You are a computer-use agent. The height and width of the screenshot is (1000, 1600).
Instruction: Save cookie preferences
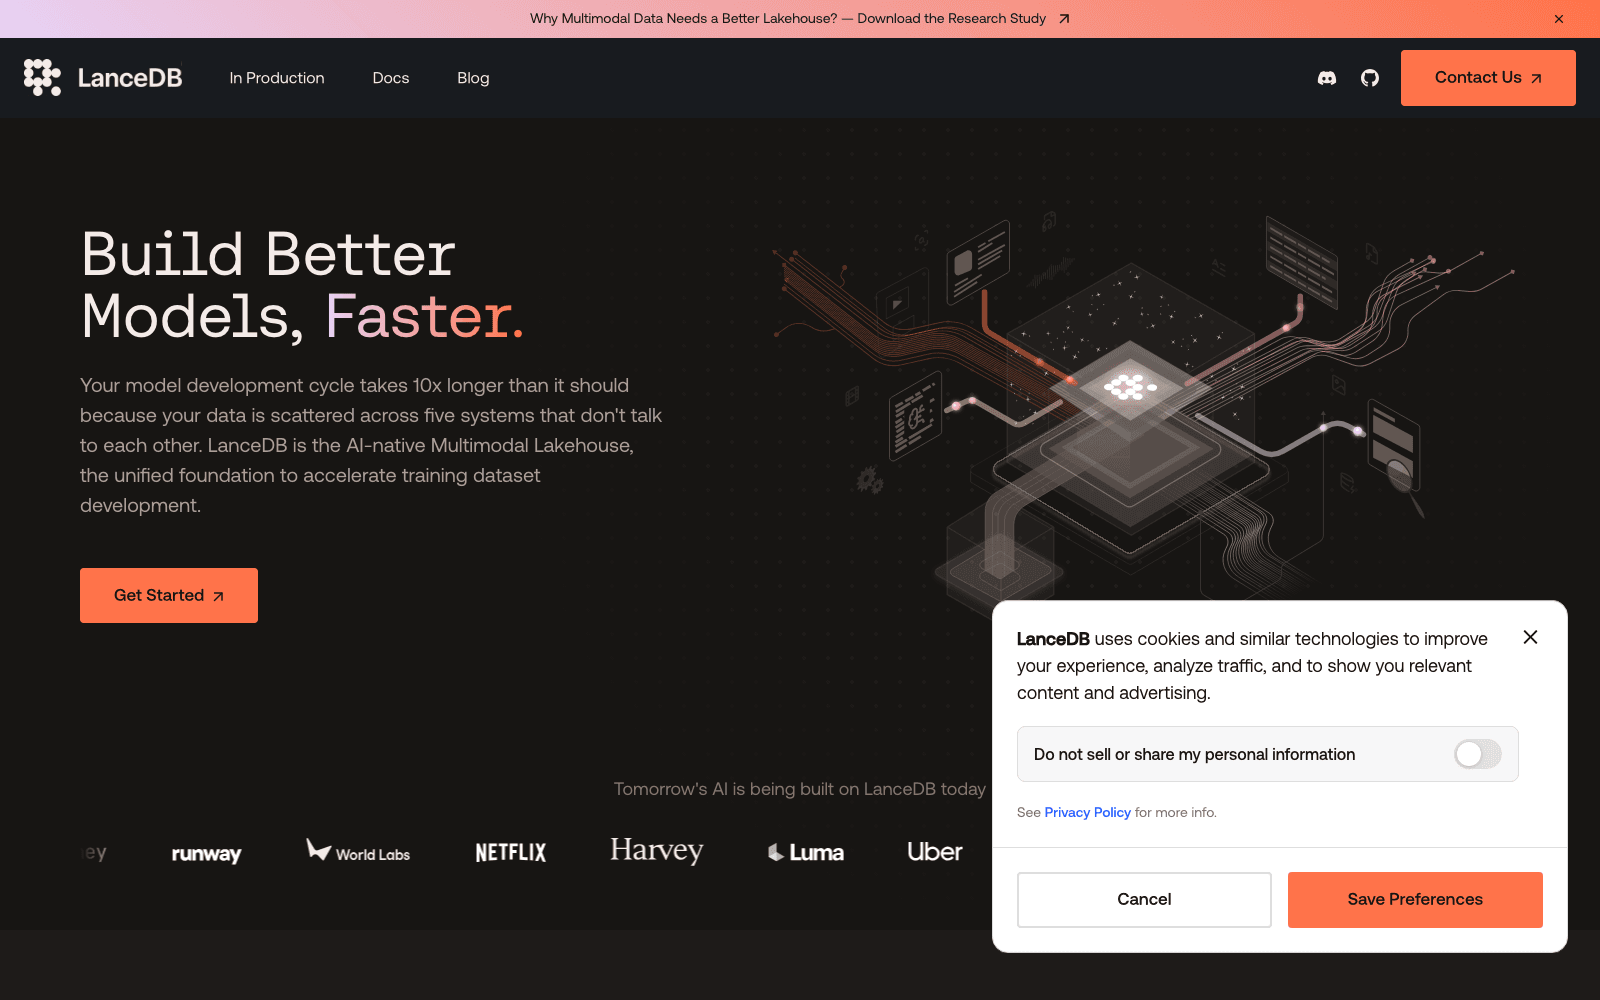pyautogui.click(x=1415, y=899)
